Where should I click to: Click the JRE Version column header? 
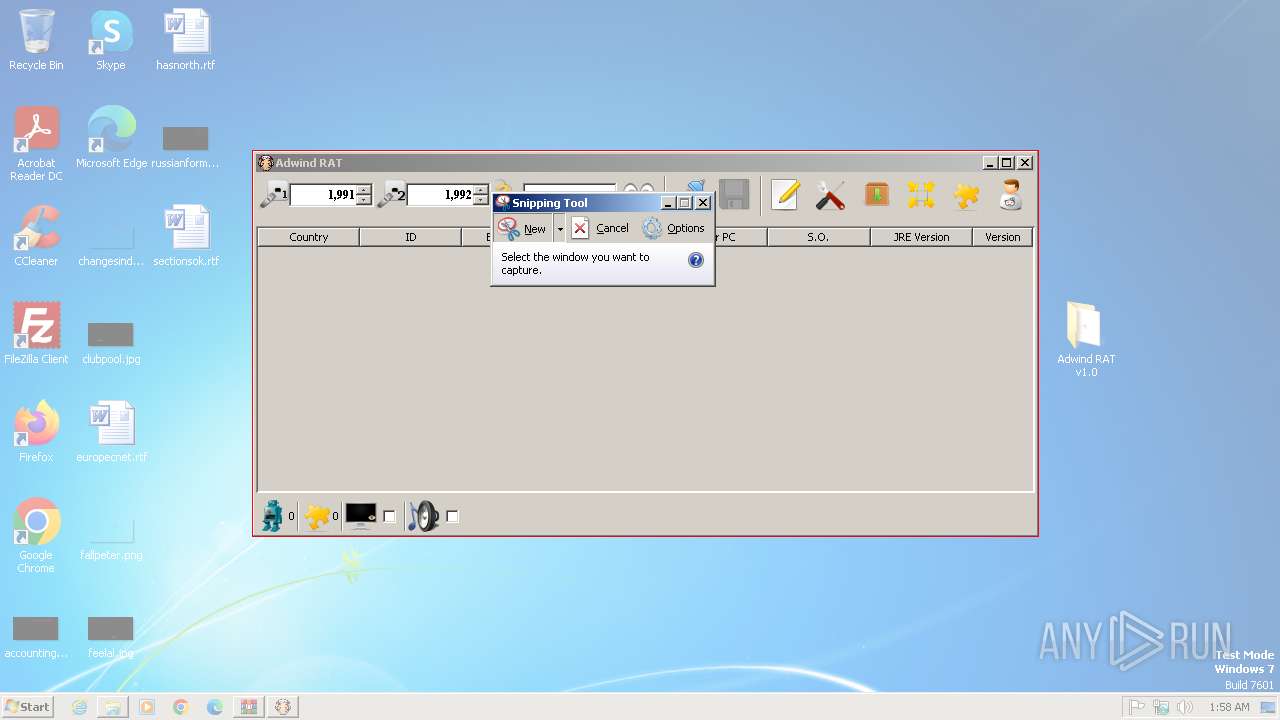tap(921, 237)
